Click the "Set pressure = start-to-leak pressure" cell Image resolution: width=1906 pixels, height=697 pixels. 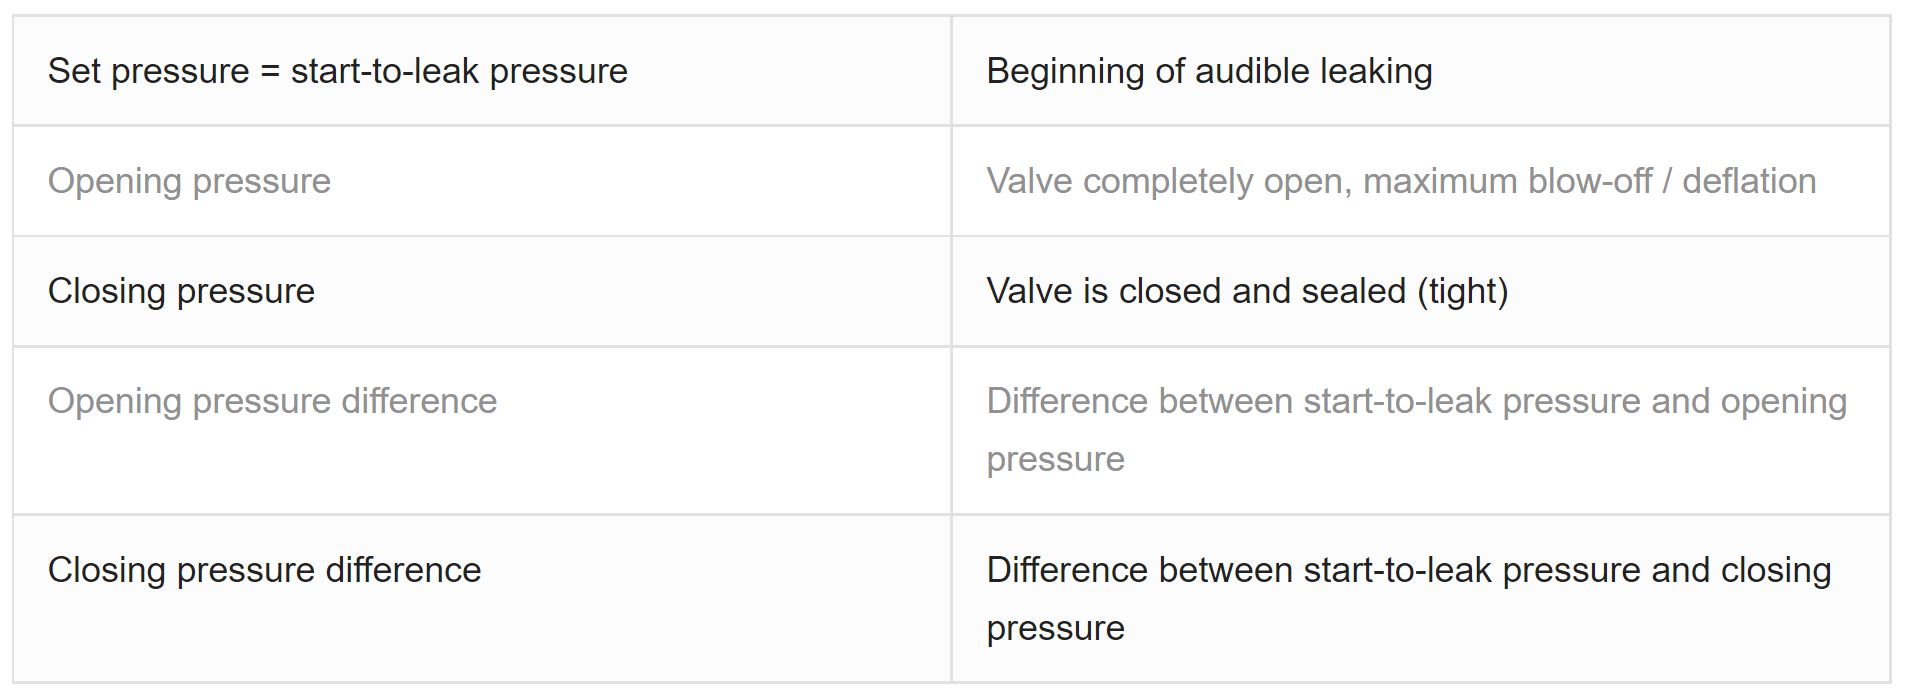(482, 71)
